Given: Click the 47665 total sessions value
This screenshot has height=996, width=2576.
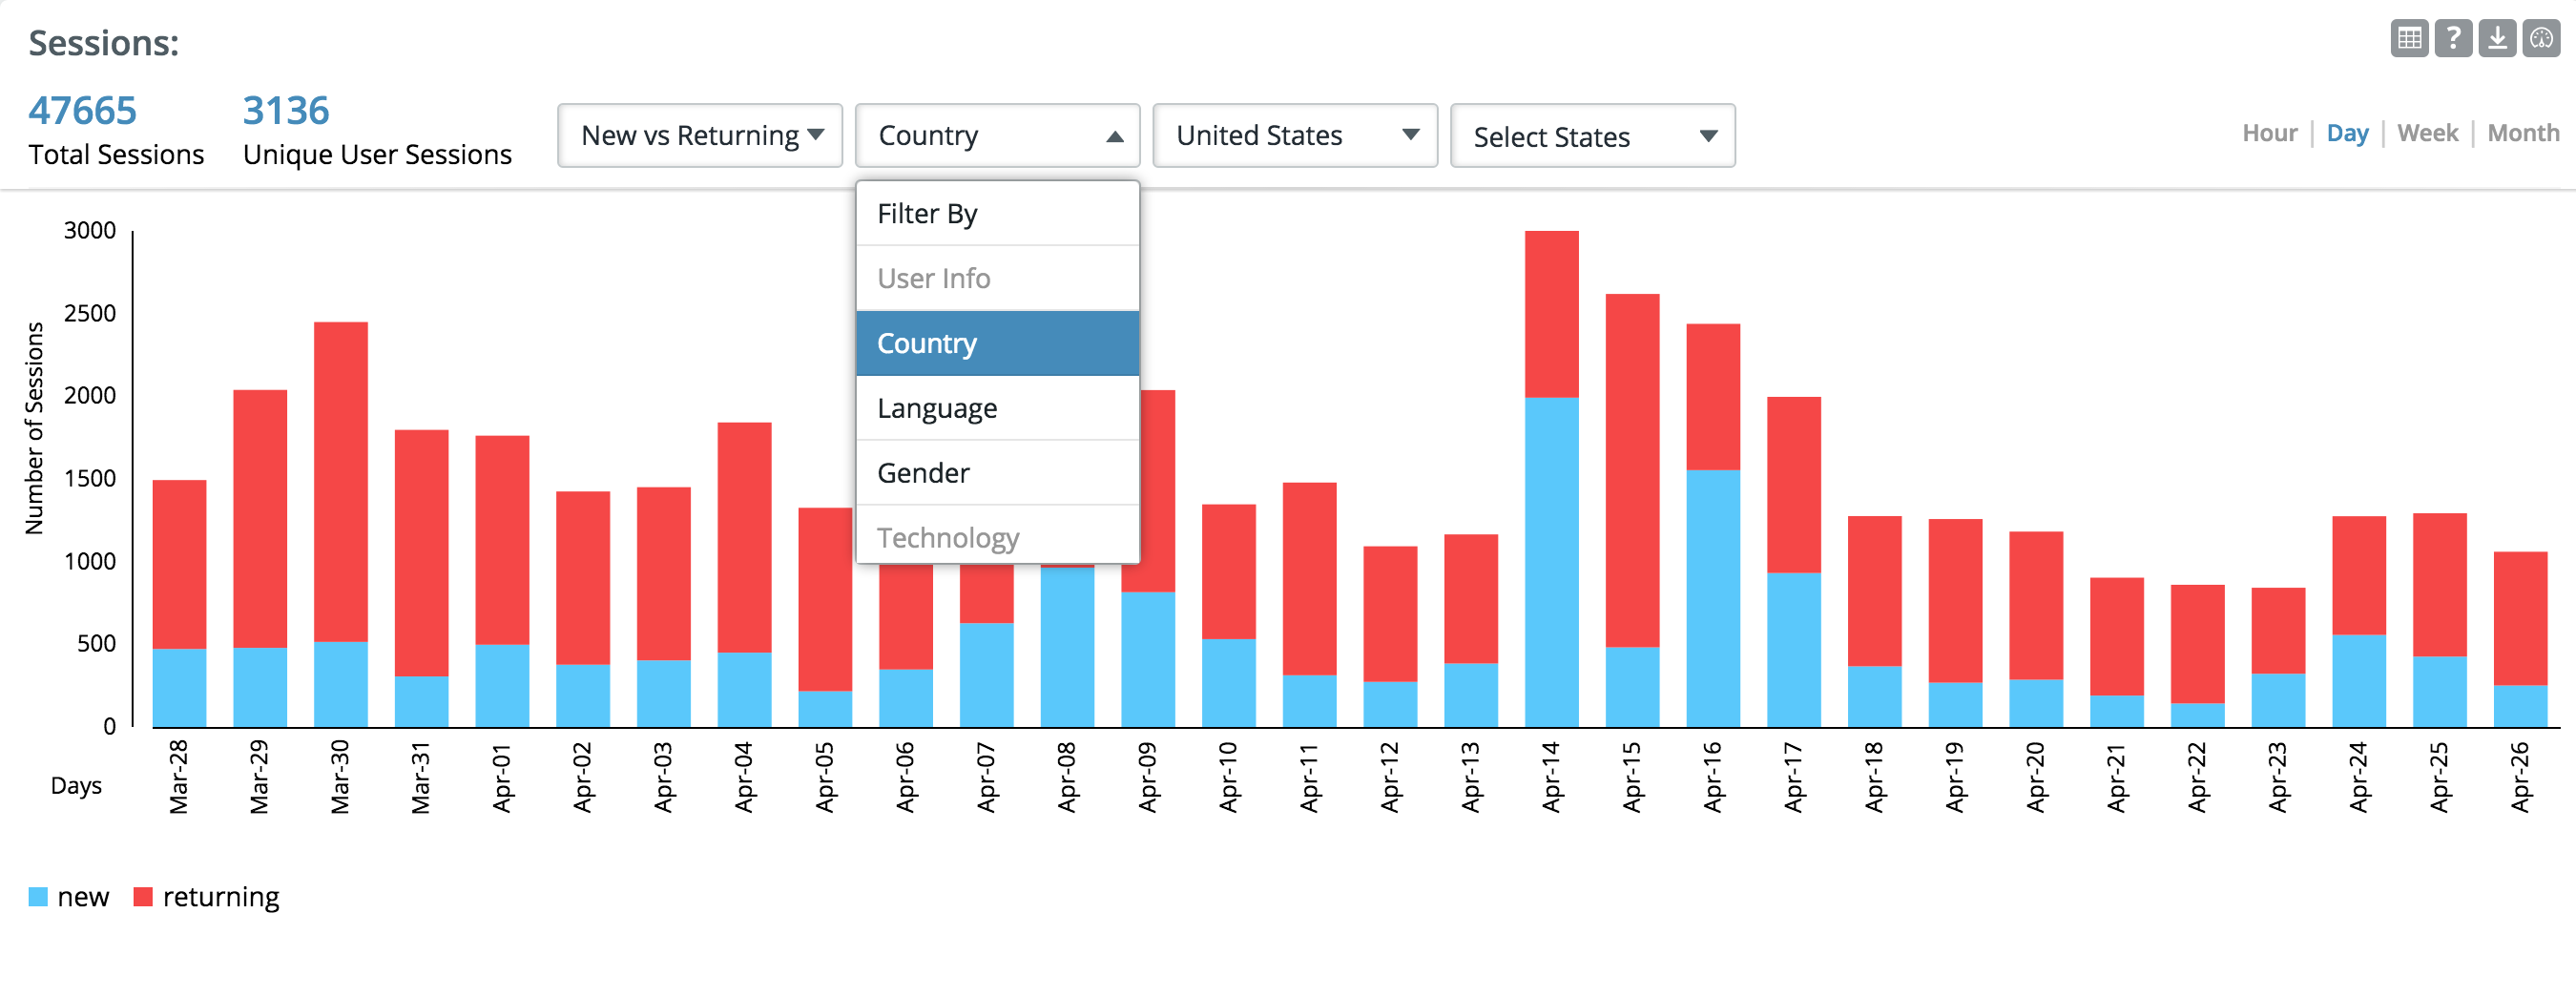Looking at the screenshot, I should coord(82,111).
